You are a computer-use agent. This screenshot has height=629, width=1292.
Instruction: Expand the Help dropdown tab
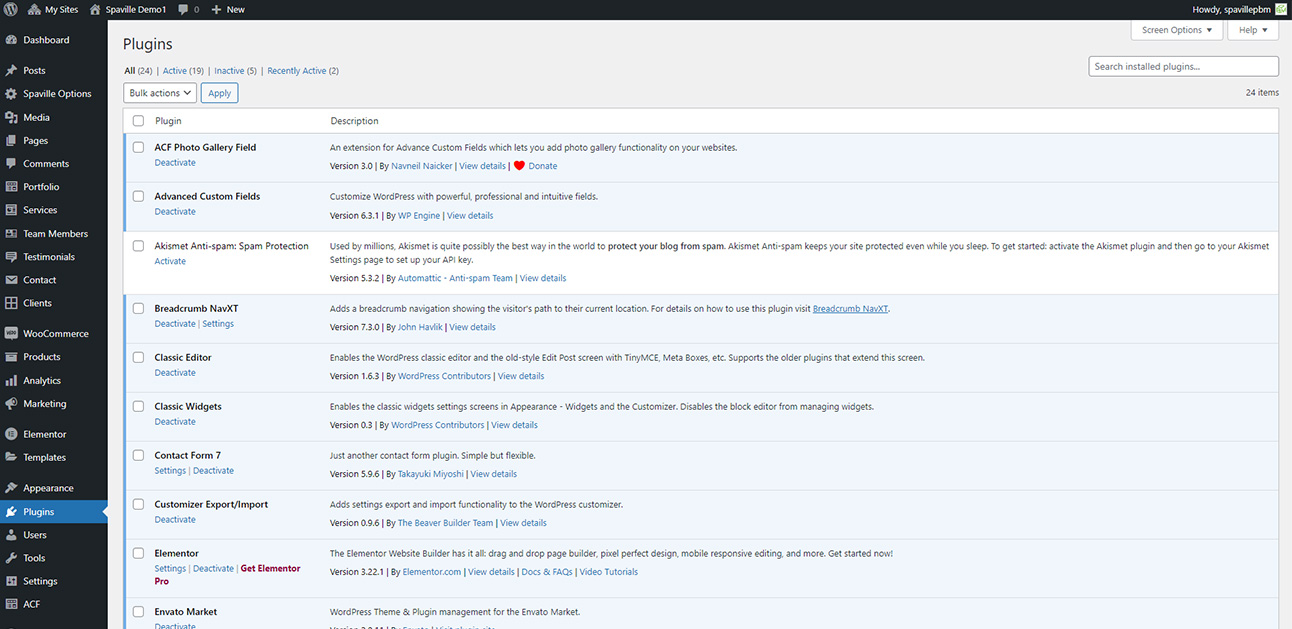1253,30
